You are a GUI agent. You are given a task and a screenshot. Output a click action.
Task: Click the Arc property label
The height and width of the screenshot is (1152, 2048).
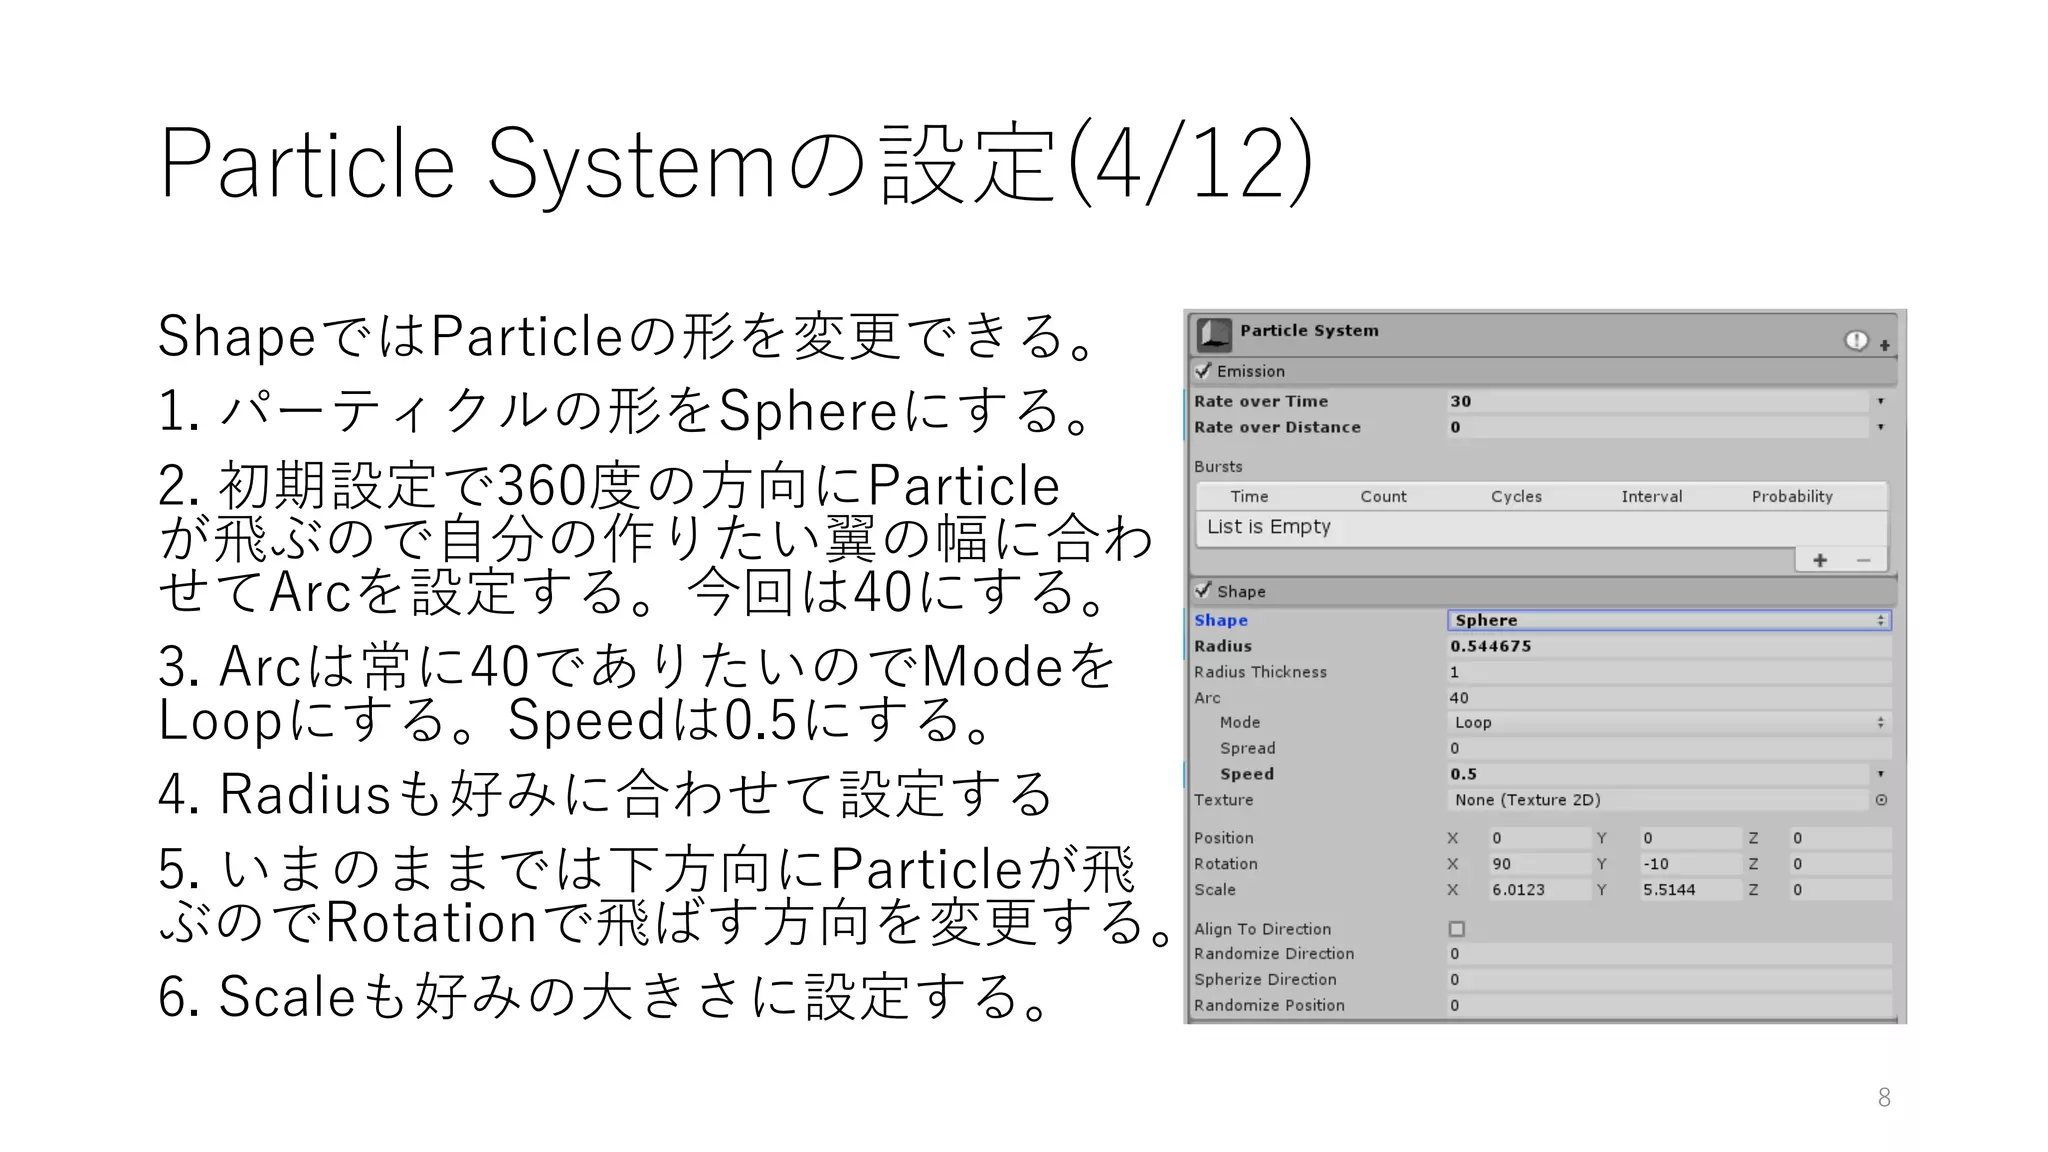(1207, 698)
